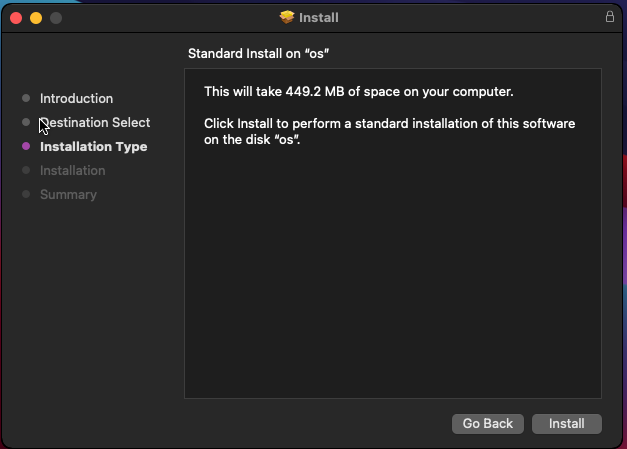Click the 'Click Install to perform' paragraph

tap(389, 132)
